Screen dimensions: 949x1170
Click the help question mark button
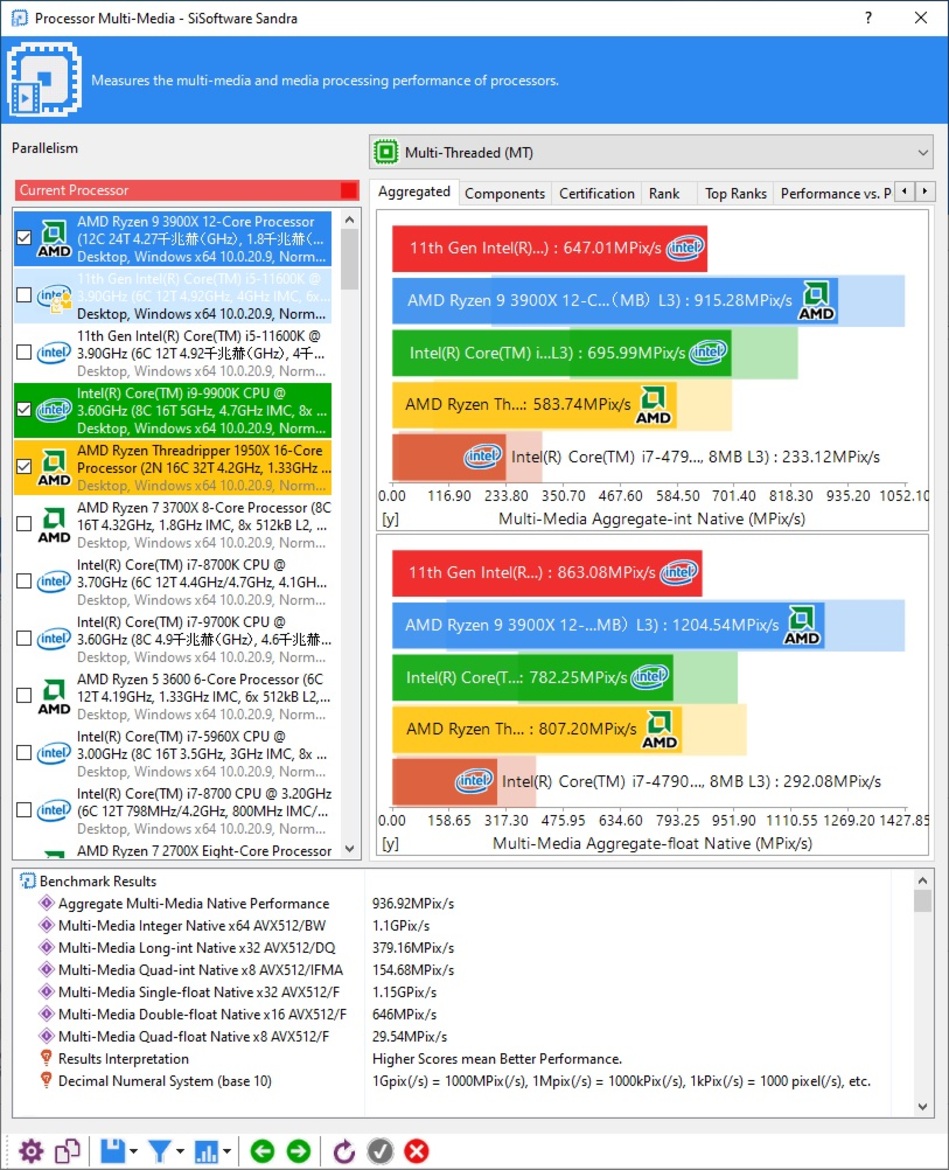[868, 18]
